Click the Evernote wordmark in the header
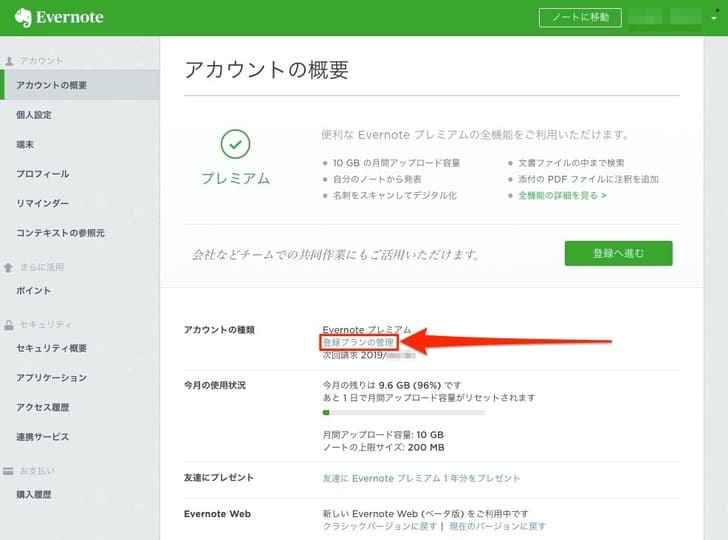Image resolution: width=728 pixels, height=540 pixels. (70, 18)
